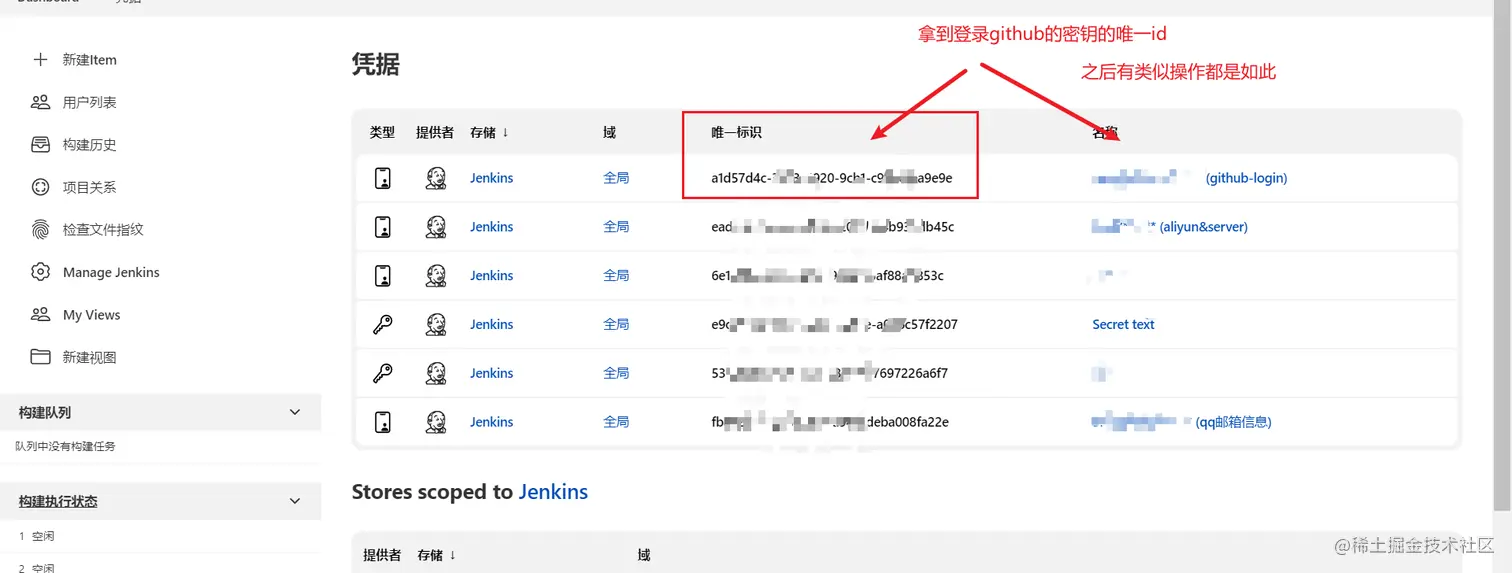Click the 域 header in credentials table

click(609, 132)
